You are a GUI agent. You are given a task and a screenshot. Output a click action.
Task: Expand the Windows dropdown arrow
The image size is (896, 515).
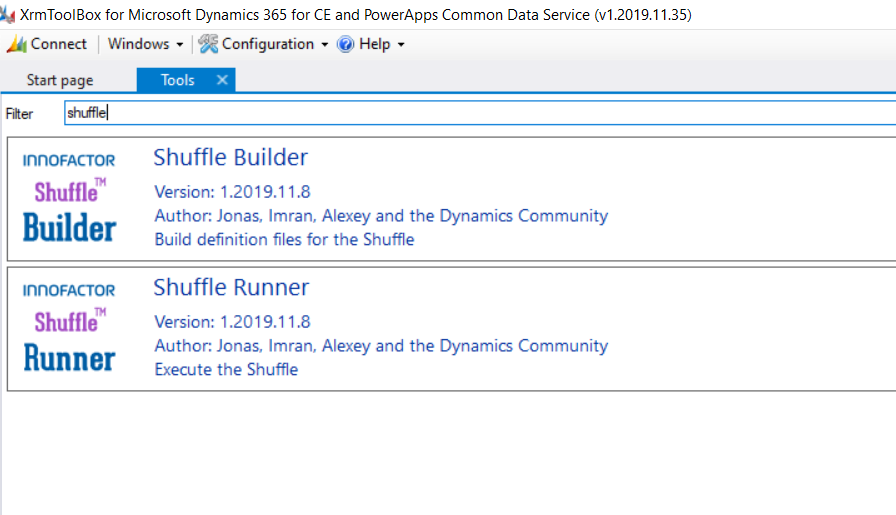[179, 45]
